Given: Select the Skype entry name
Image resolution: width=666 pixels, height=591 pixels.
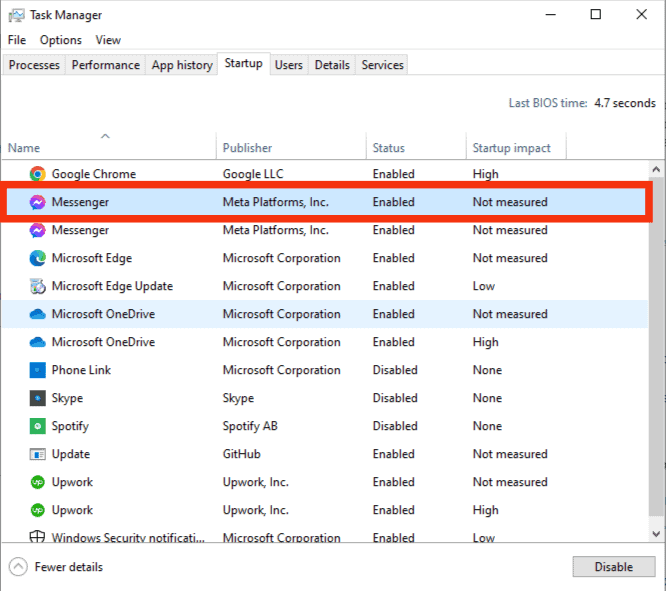Looking at the screenshot, I should point(67,398).
